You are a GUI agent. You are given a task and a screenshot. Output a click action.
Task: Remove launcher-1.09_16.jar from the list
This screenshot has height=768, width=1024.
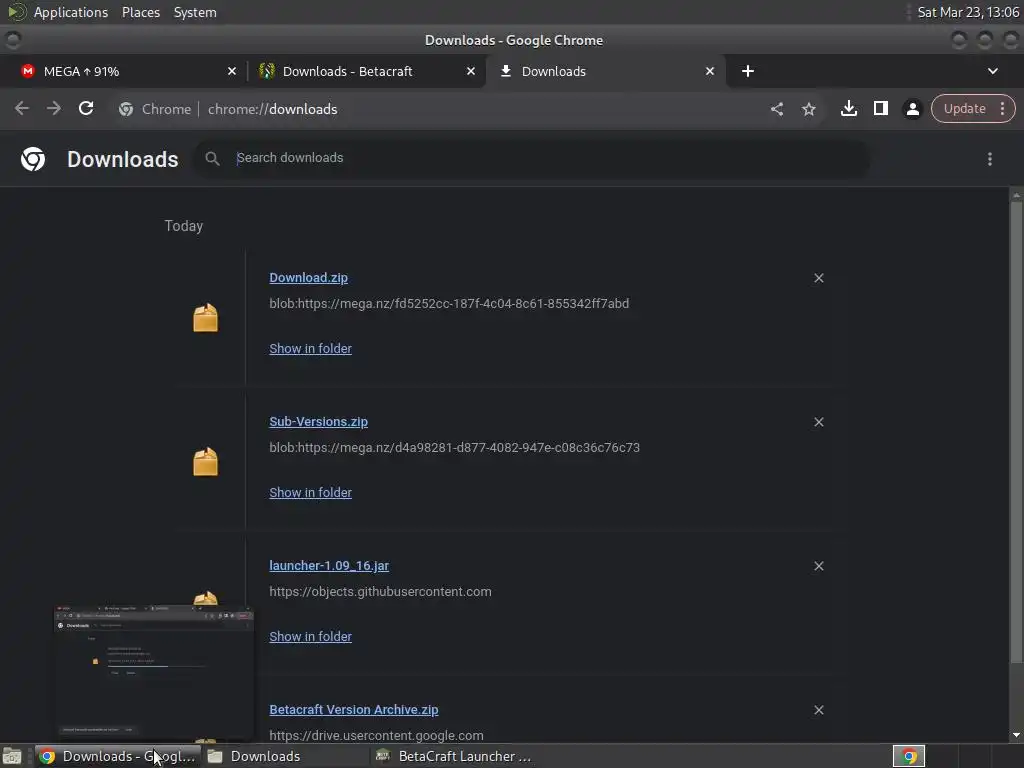click(x=818, y=566)
